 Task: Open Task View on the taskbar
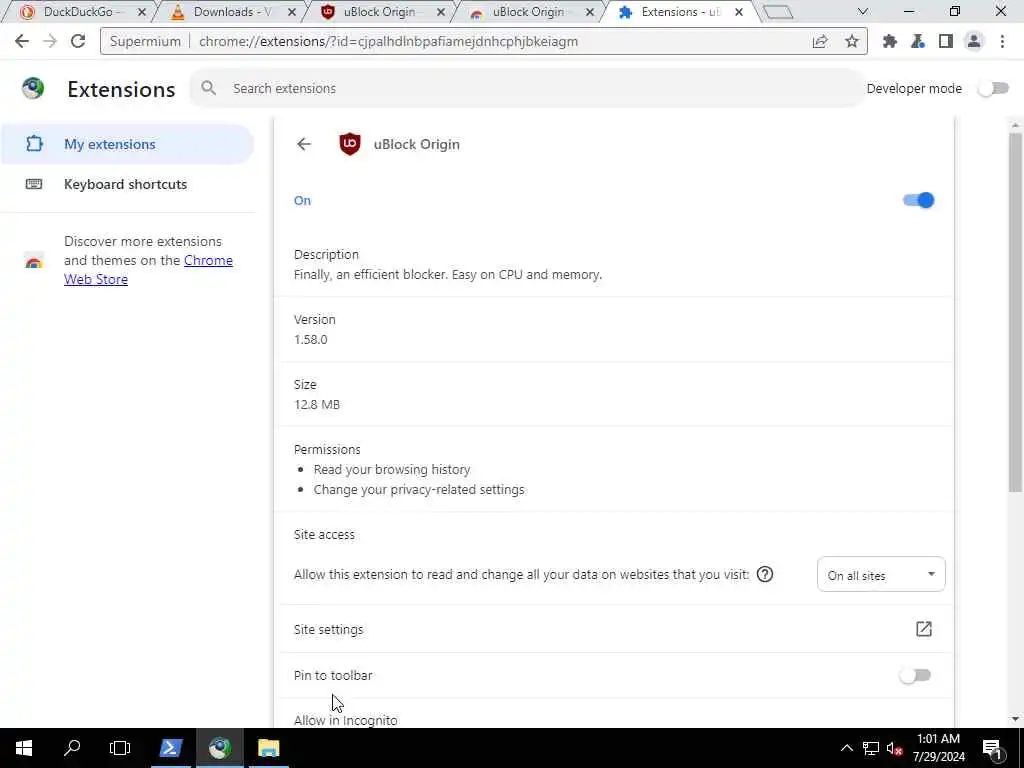120,748
